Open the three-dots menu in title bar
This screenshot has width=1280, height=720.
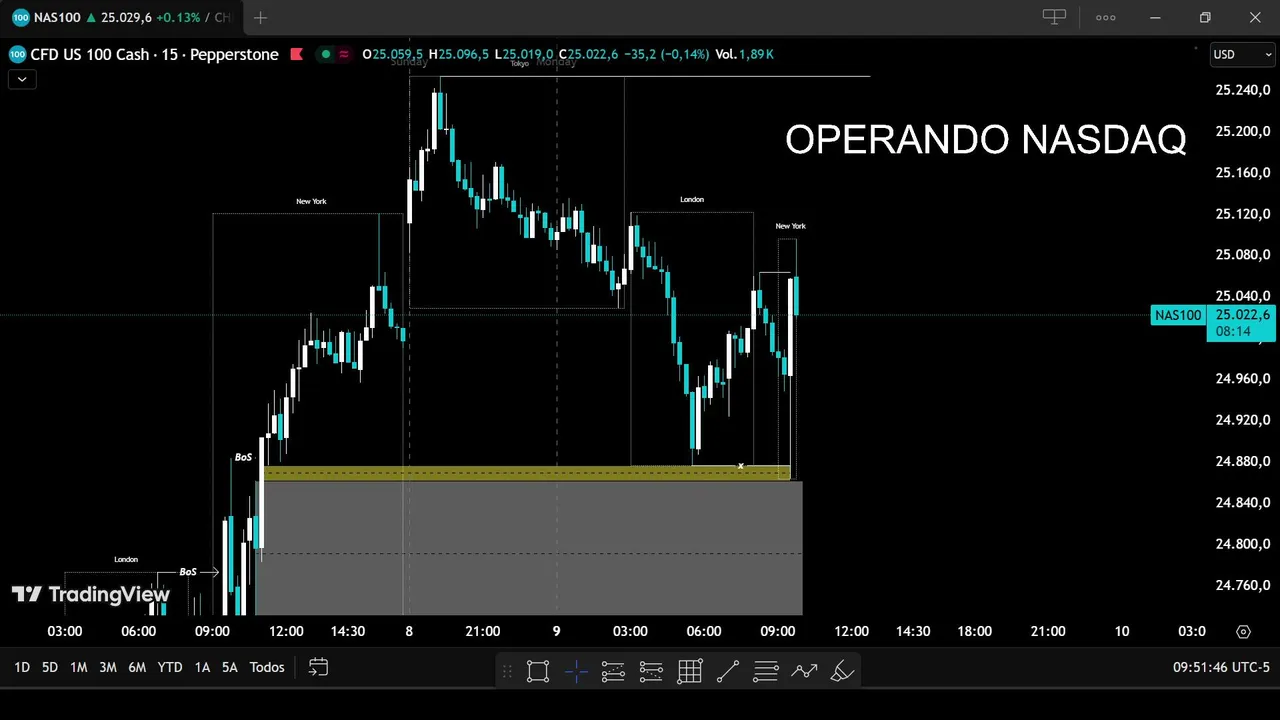tap(1105, 17)
